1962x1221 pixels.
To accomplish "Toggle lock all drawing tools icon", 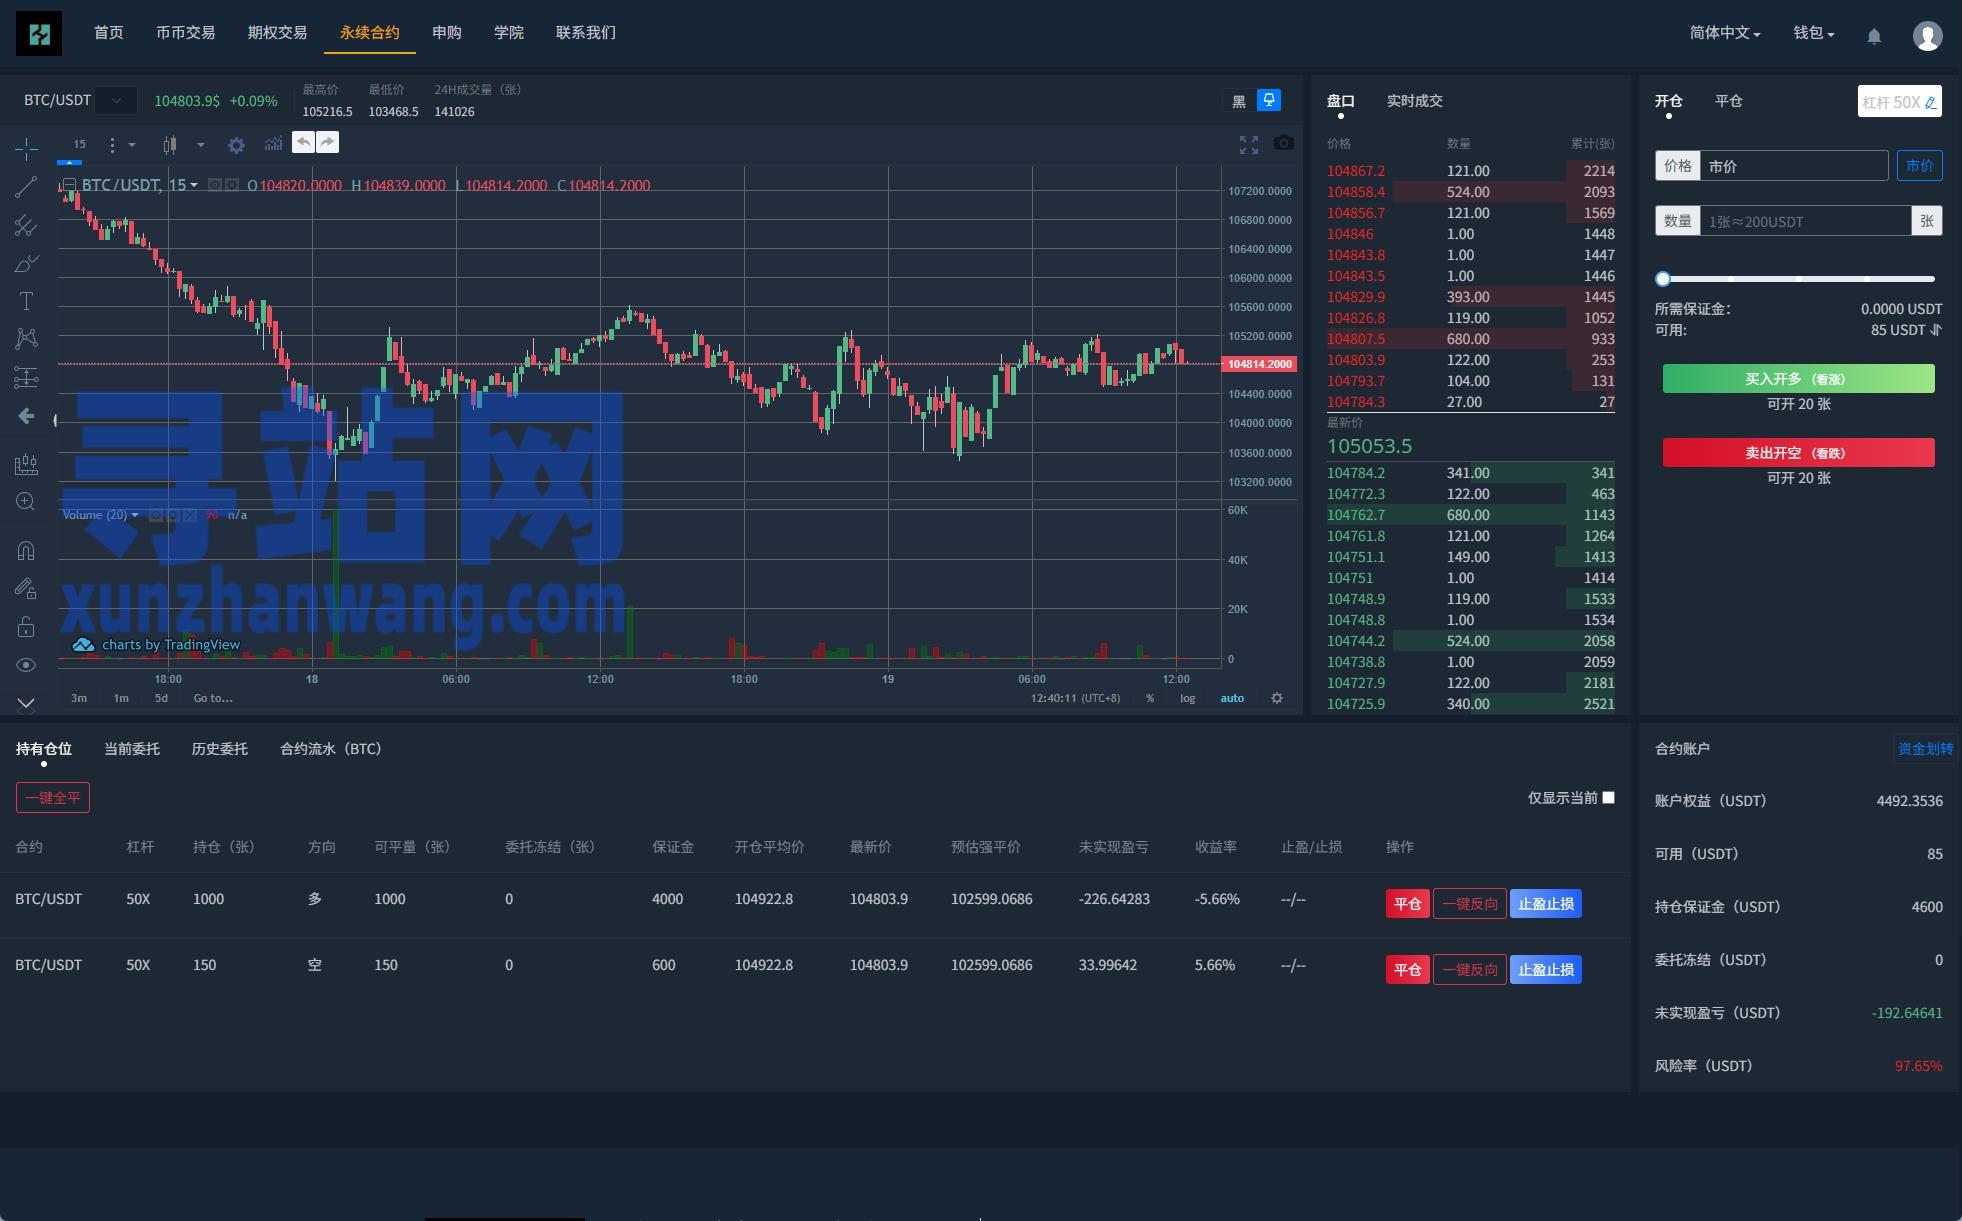I will (26, 627).
